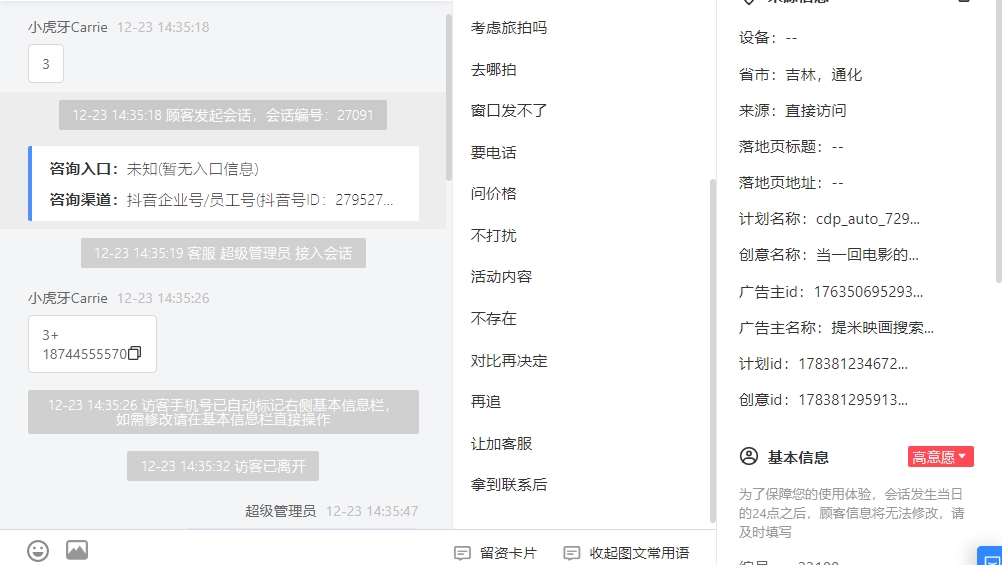Image resolution: width=1002 pixels, height=565 pixels.
Task: Click the quick phrases list scrollbar
Action: pos(713,350)
